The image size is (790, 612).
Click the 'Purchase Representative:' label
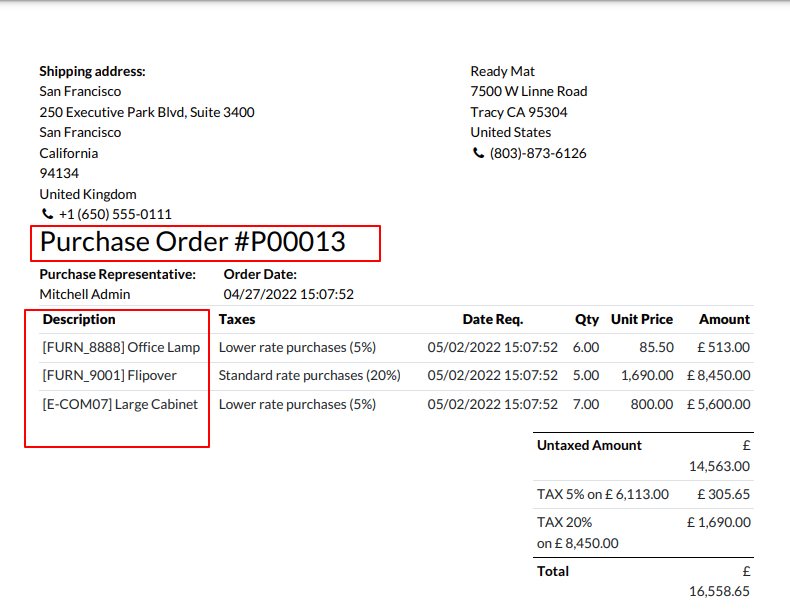(x=117, y=274)
